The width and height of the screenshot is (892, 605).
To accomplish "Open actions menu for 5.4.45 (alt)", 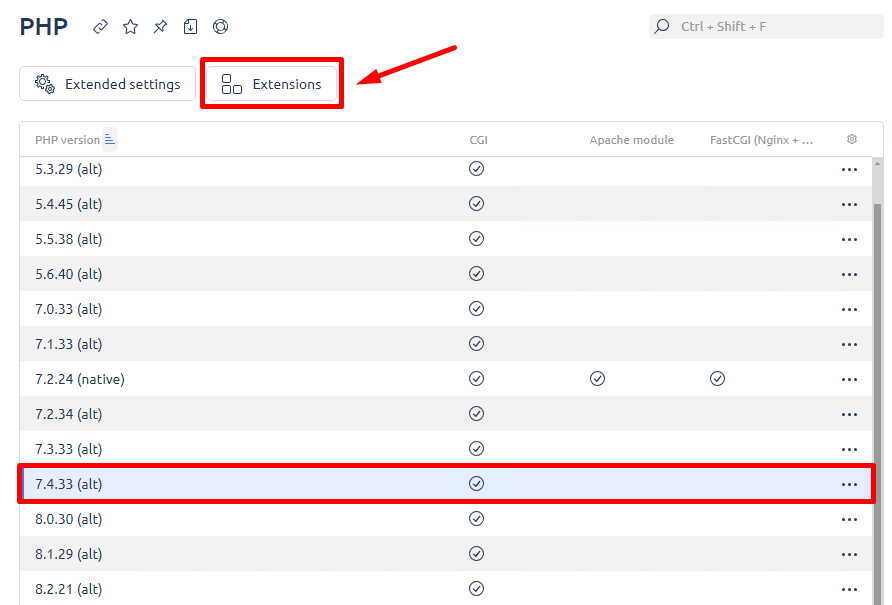I will pos(849,204).
